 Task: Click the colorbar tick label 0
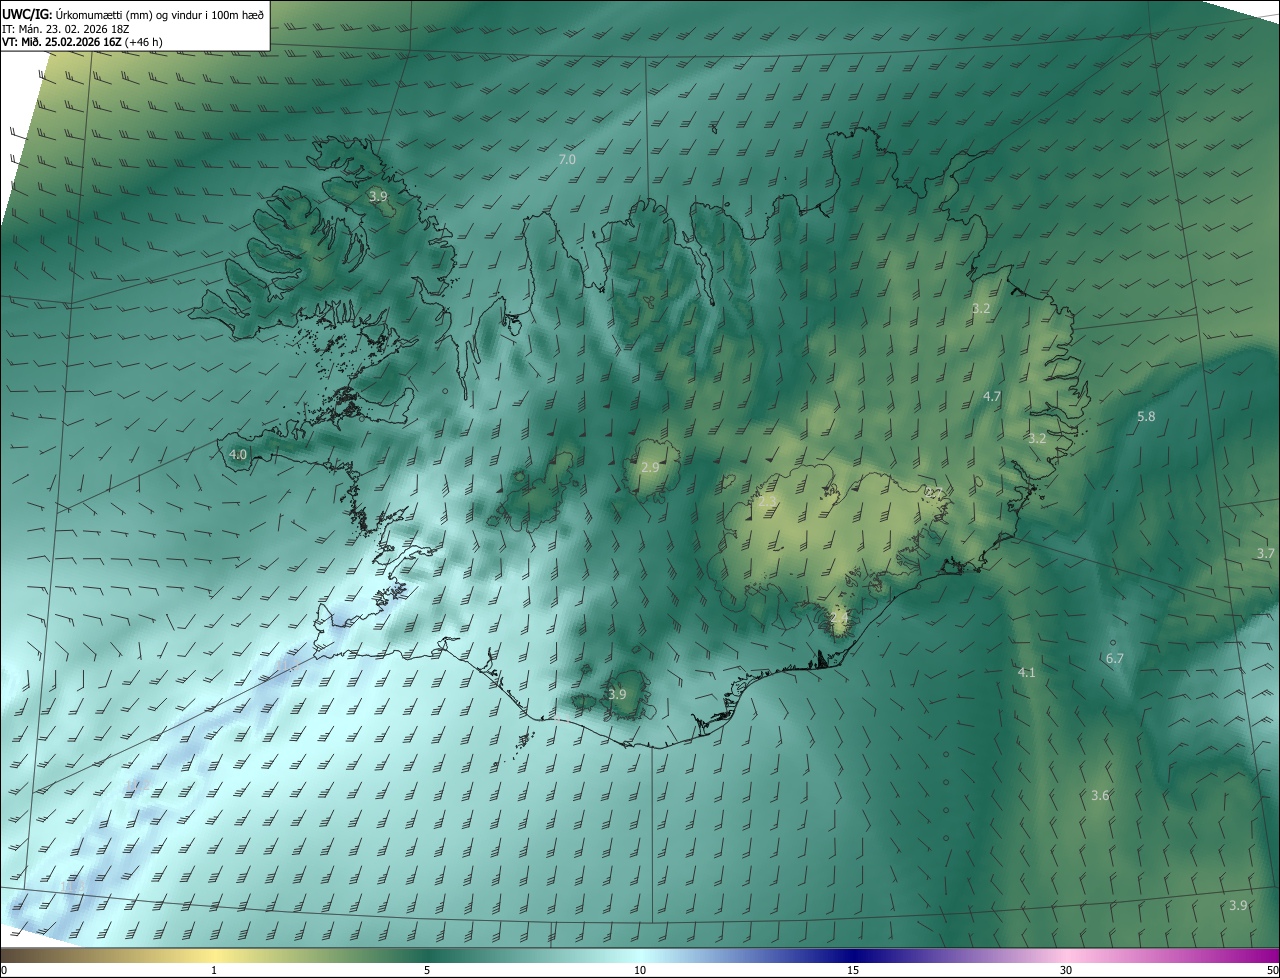[4, 971]
